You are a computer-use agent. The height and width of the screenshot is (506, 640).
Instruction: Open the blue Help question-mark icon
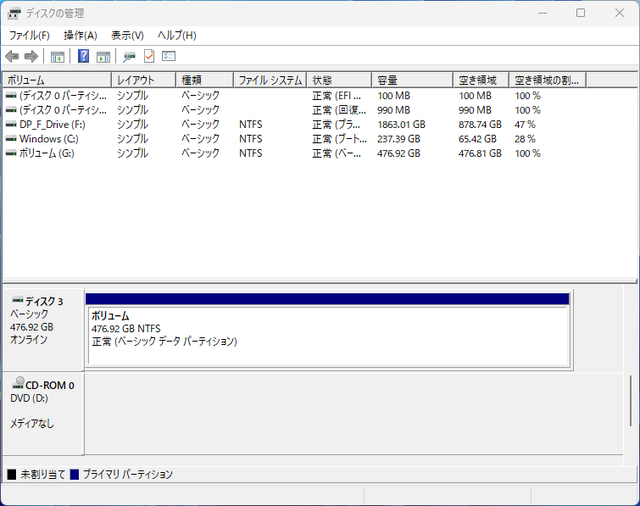(x=83, y=56)
